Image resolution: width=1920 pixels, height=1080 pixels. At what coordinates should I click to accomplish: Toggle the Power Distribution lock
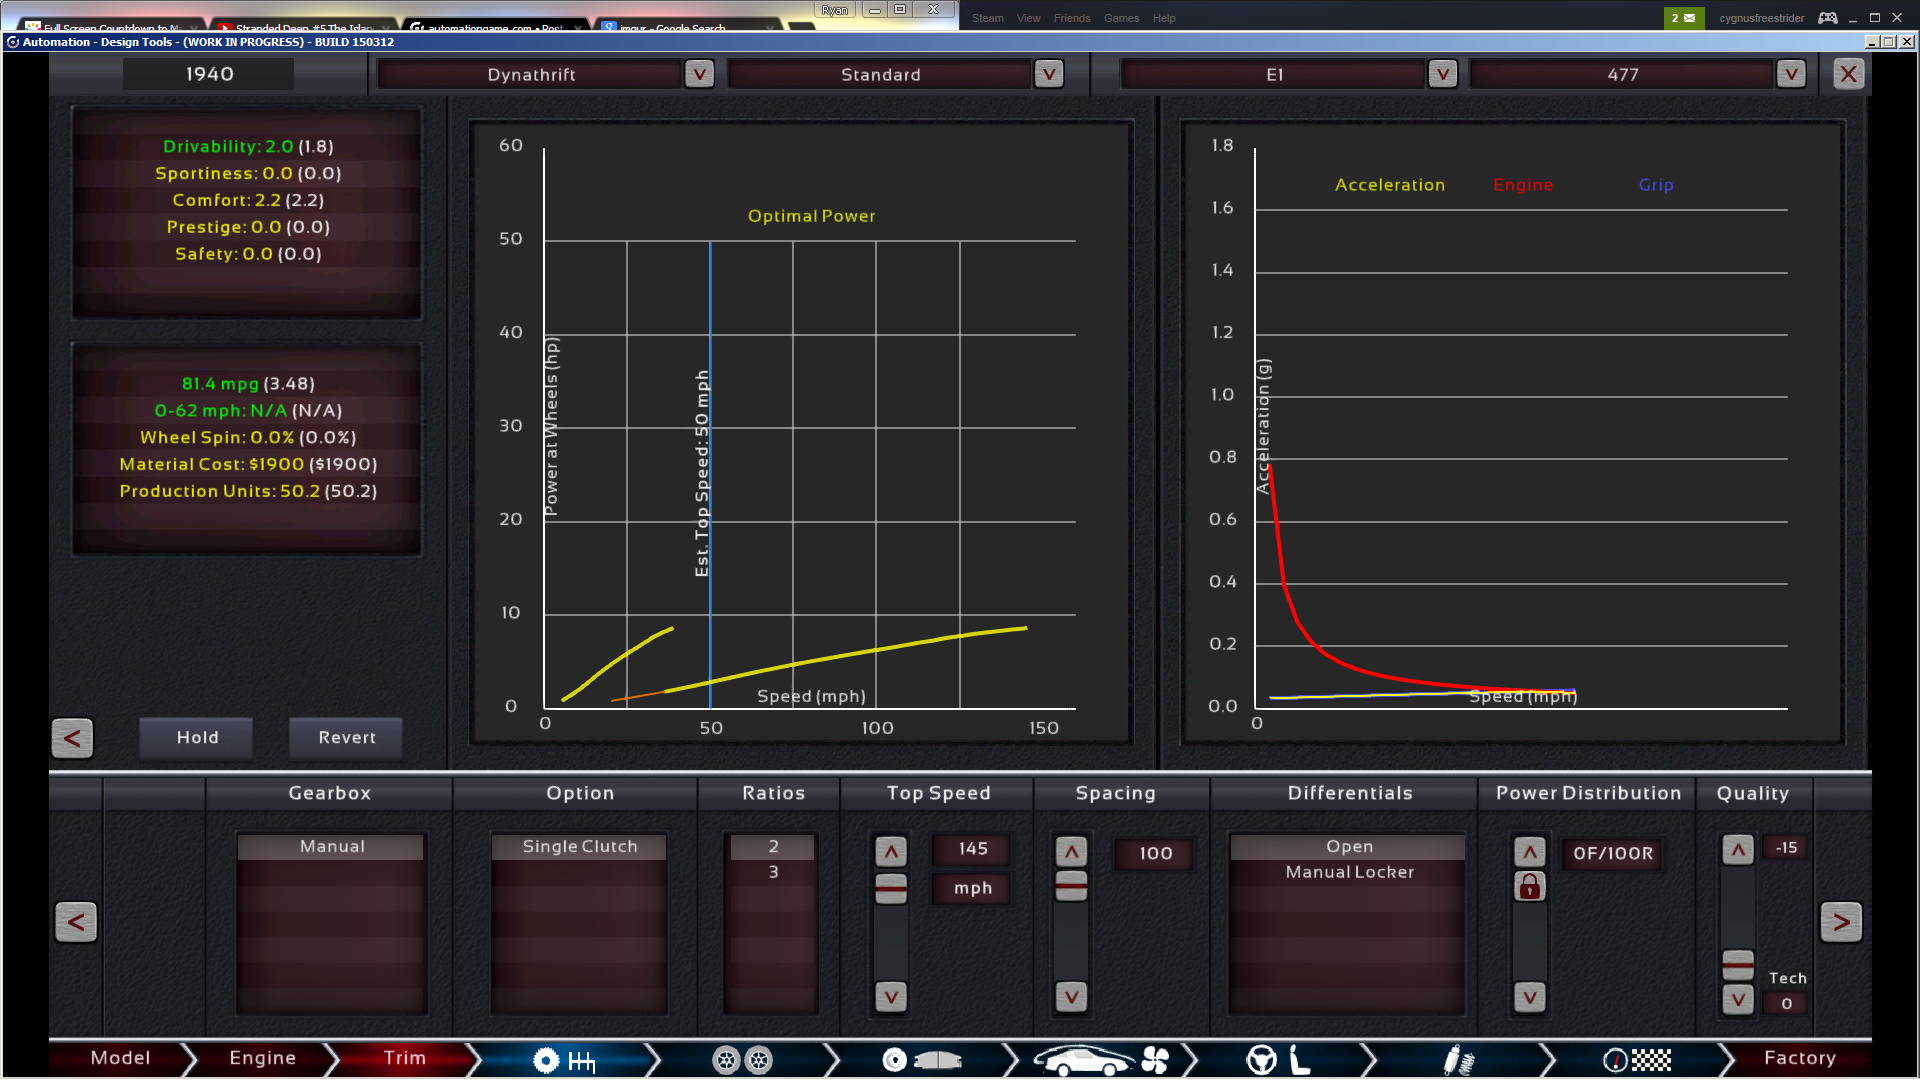pos(1529,886)
